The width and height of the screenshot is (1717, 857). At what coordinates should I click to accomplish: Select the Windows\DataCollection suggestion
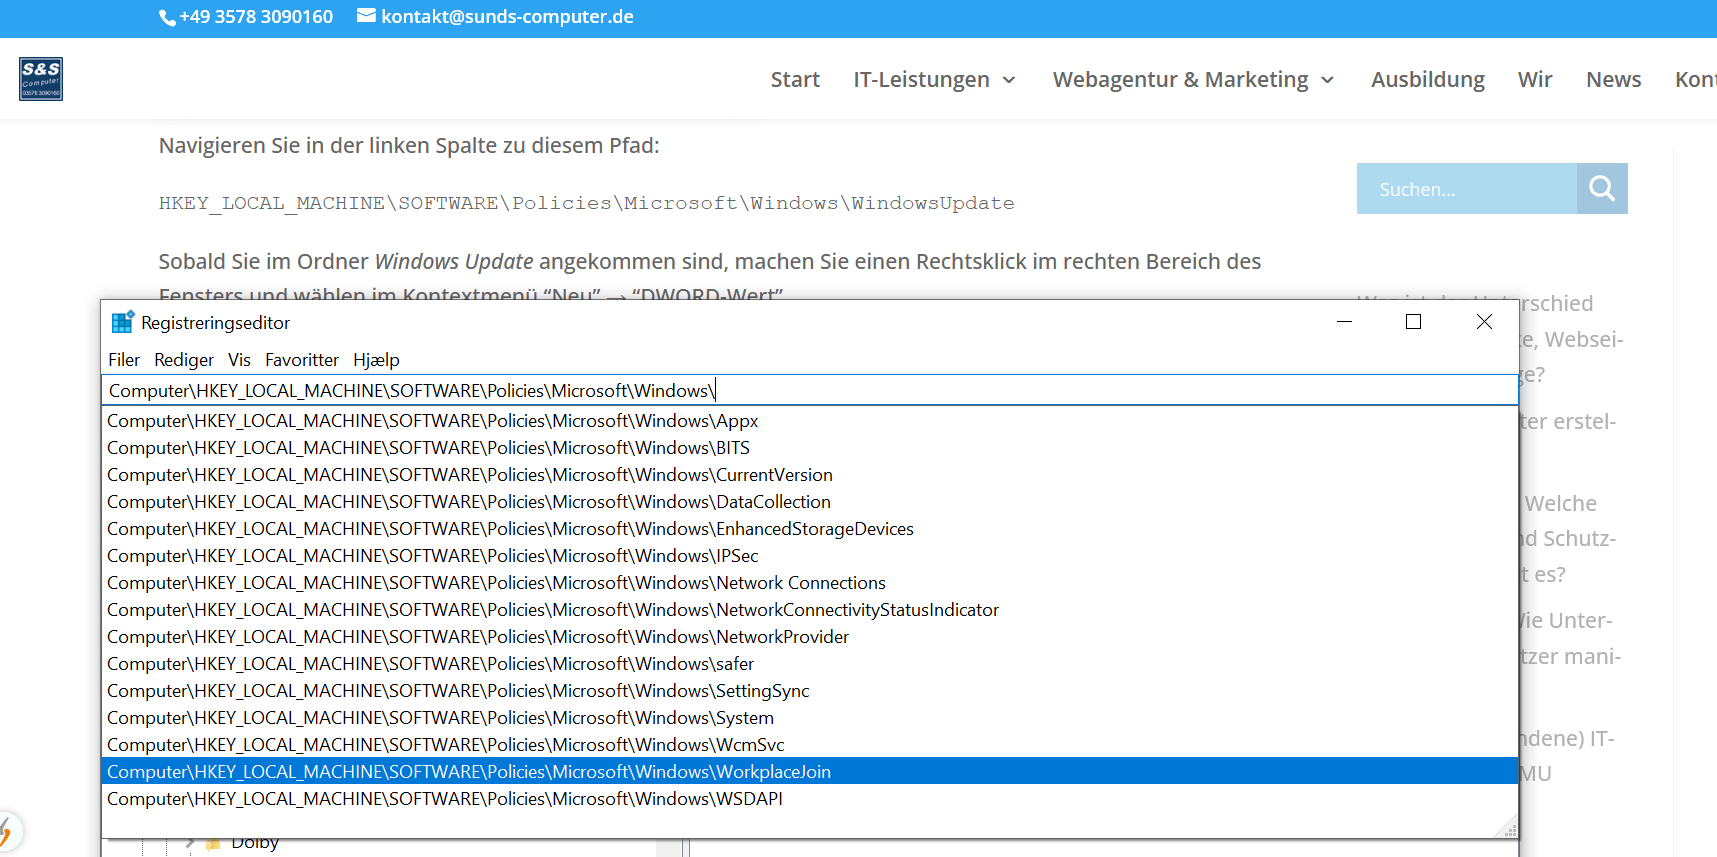click(x=810, y=502)
